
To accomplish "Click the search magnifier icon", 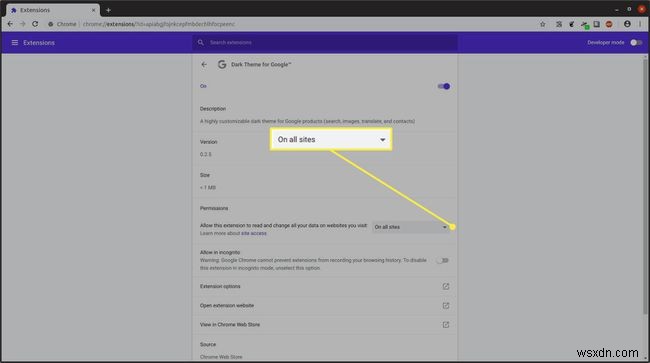I will click(201, 42).
